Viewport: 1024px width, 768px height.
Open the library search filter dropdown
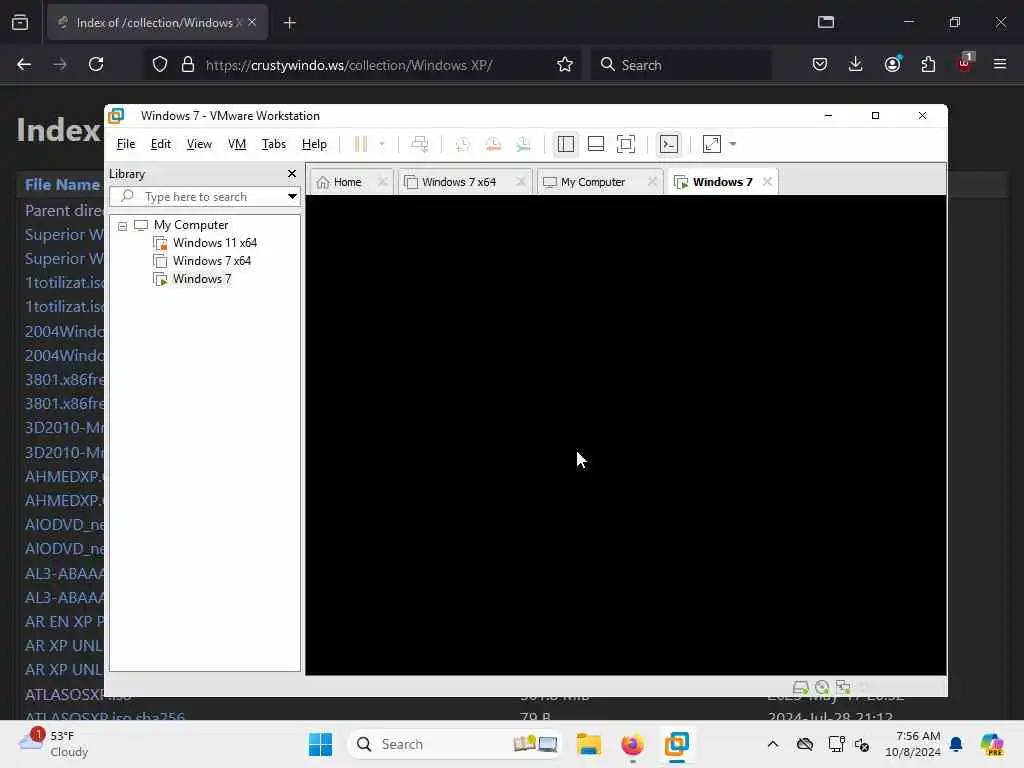coord(292,197)
